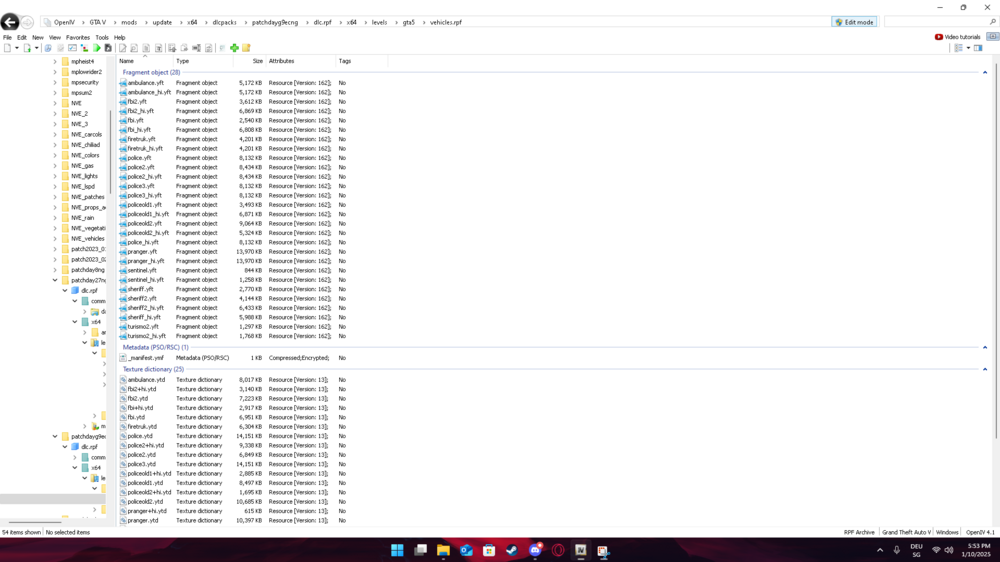Open Steam from the taskbar
Screen dimensions: 1000x562
(512, 550)
